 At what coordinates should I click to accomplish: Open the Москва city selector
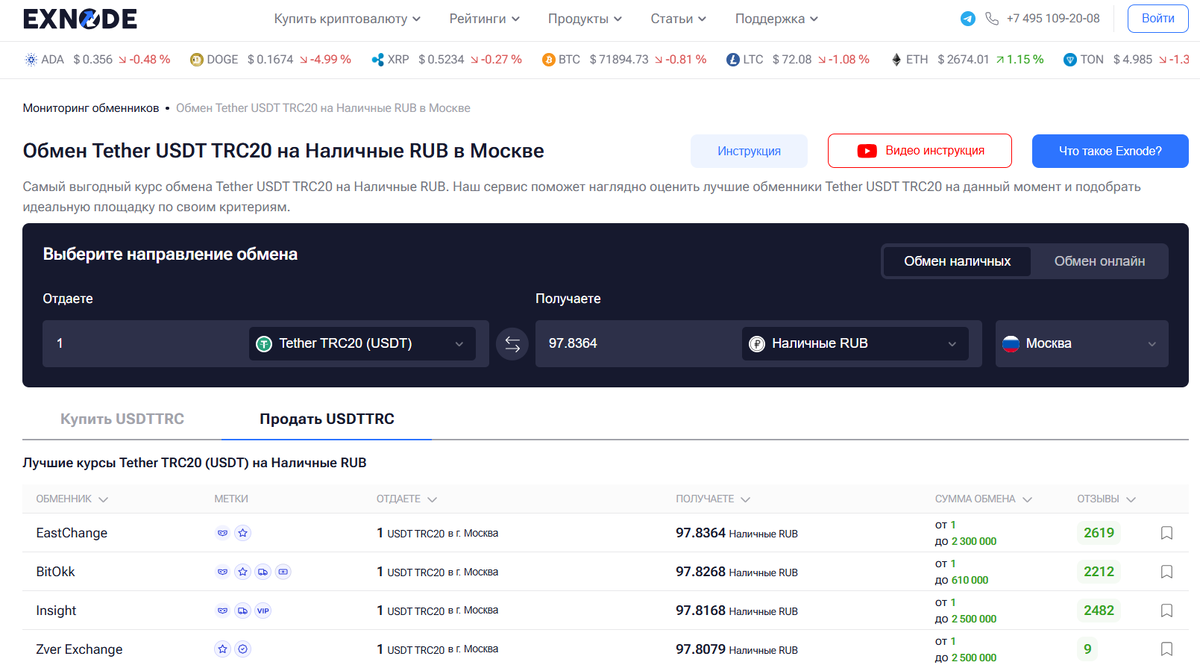tap(1081, 343)
